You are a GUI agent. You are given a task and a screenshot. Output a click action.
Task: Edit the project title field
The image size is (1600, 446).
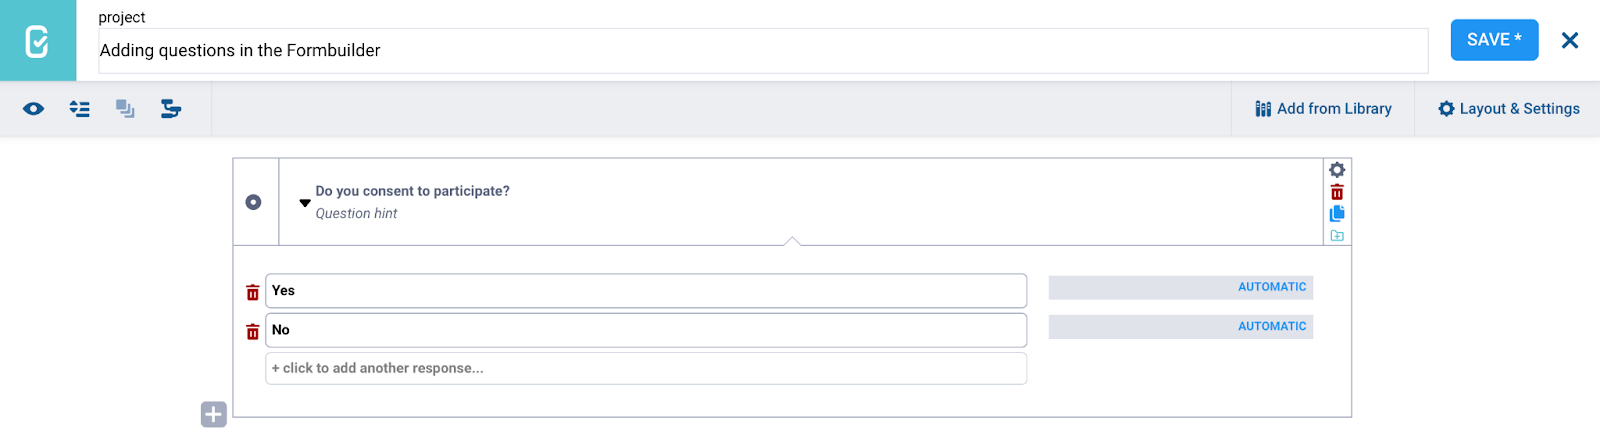point(762,51)
